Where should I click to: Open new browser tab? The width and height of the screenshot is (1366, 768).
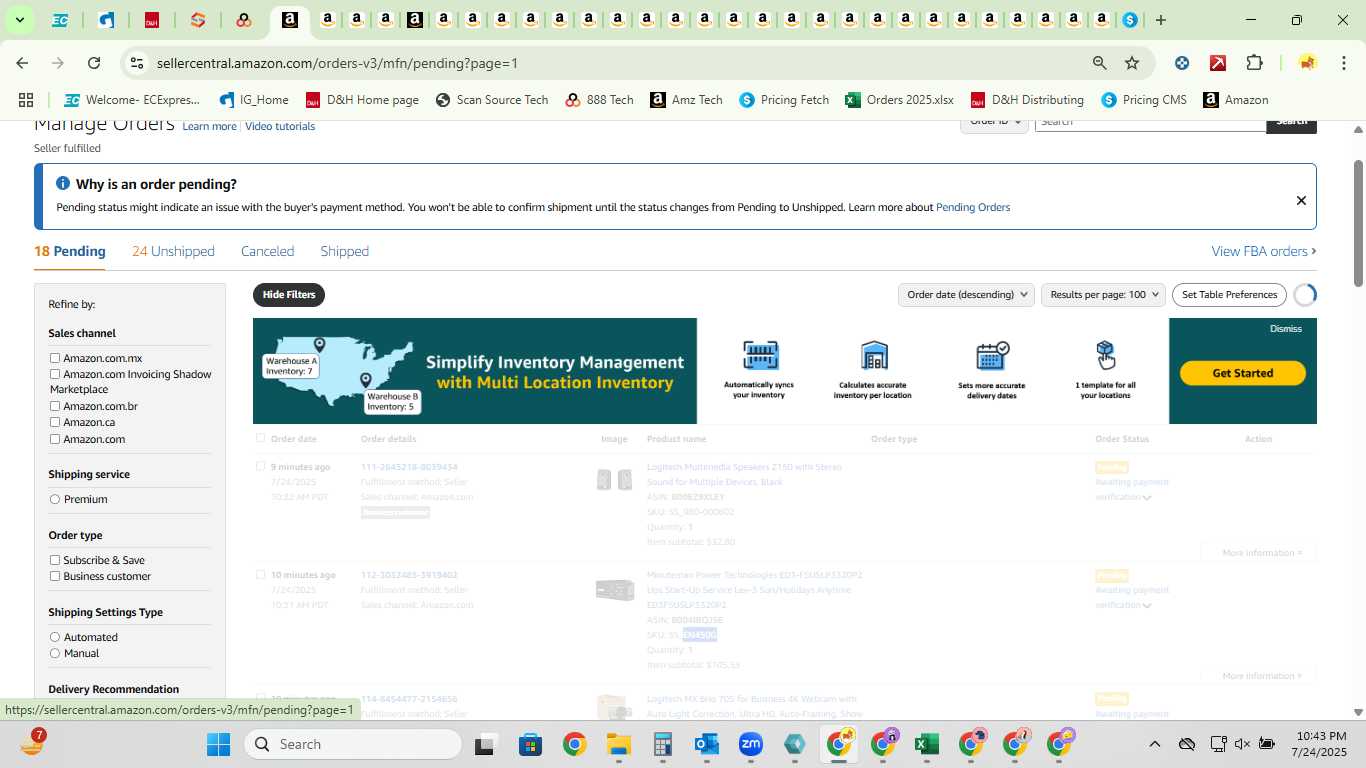[x=1160, y=20]
